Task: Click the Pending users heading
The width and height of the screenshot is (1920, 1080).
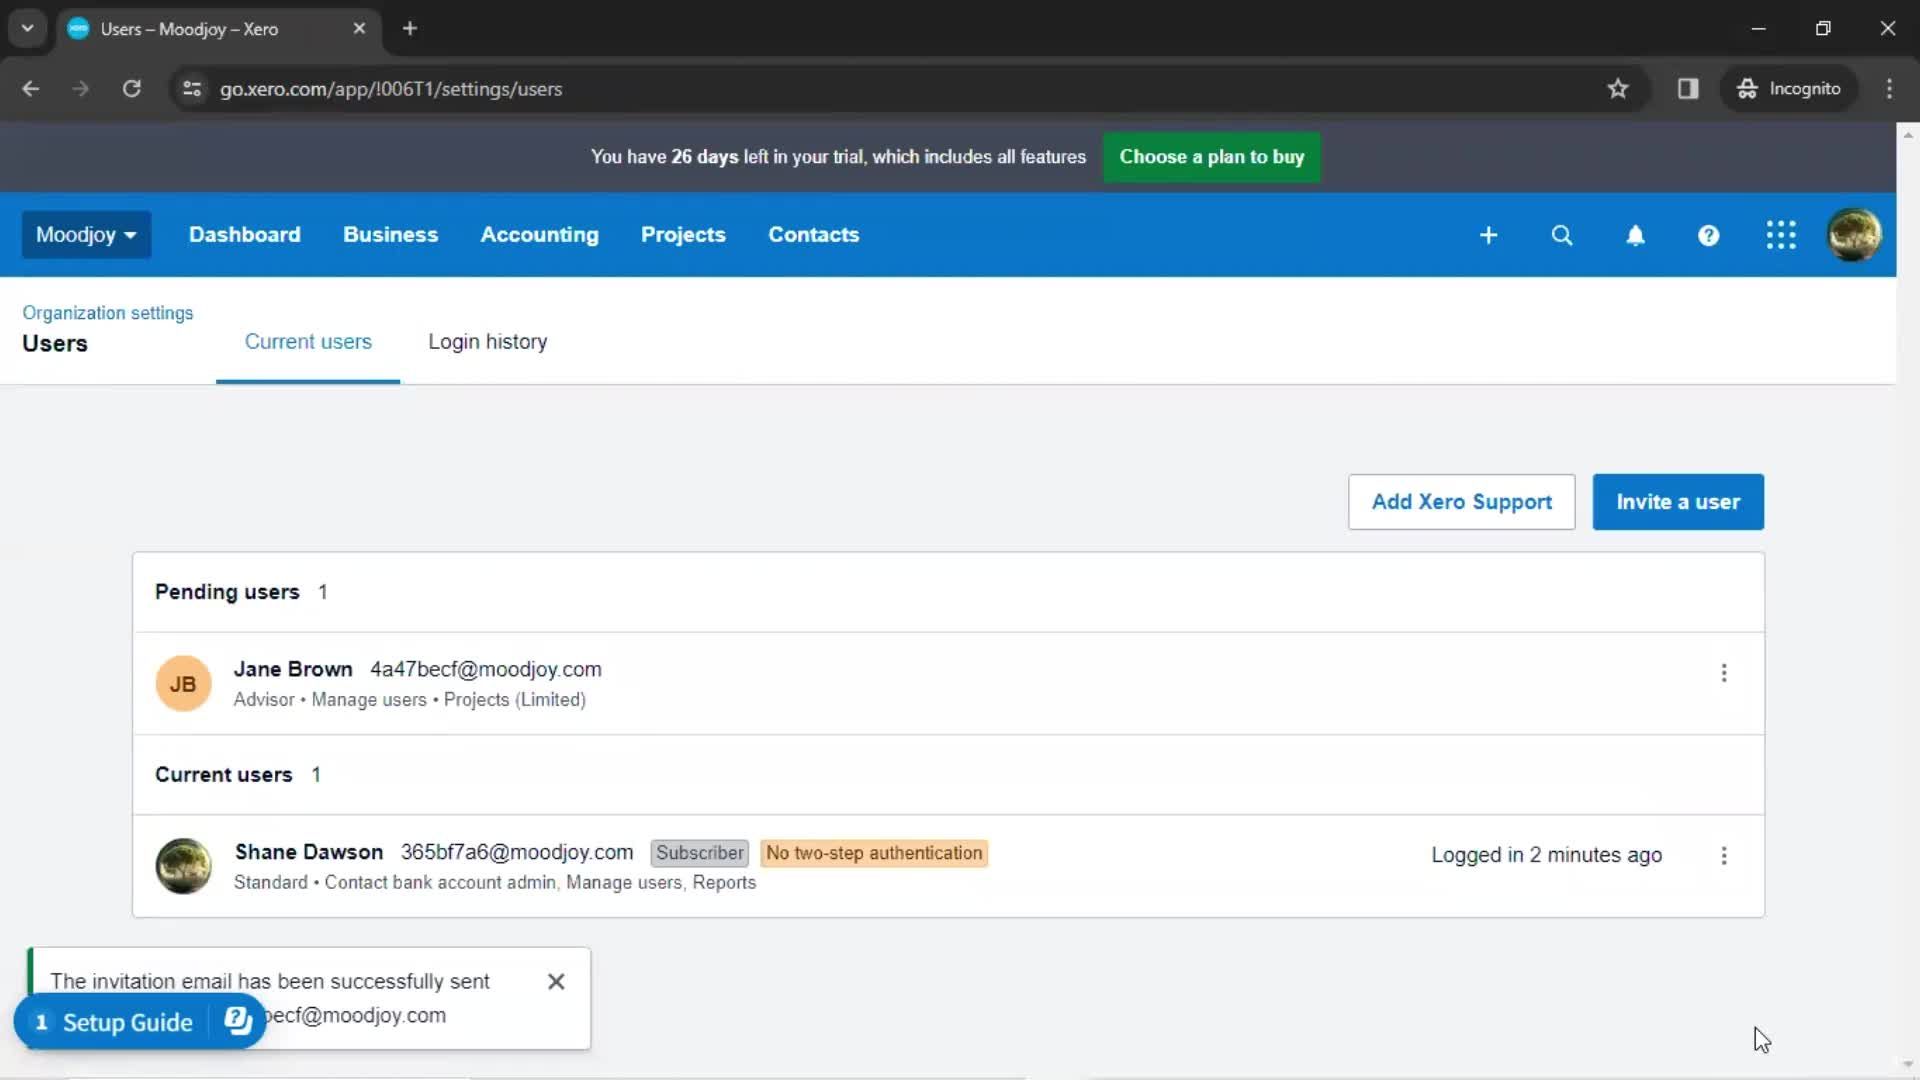Action: point(227,592)
